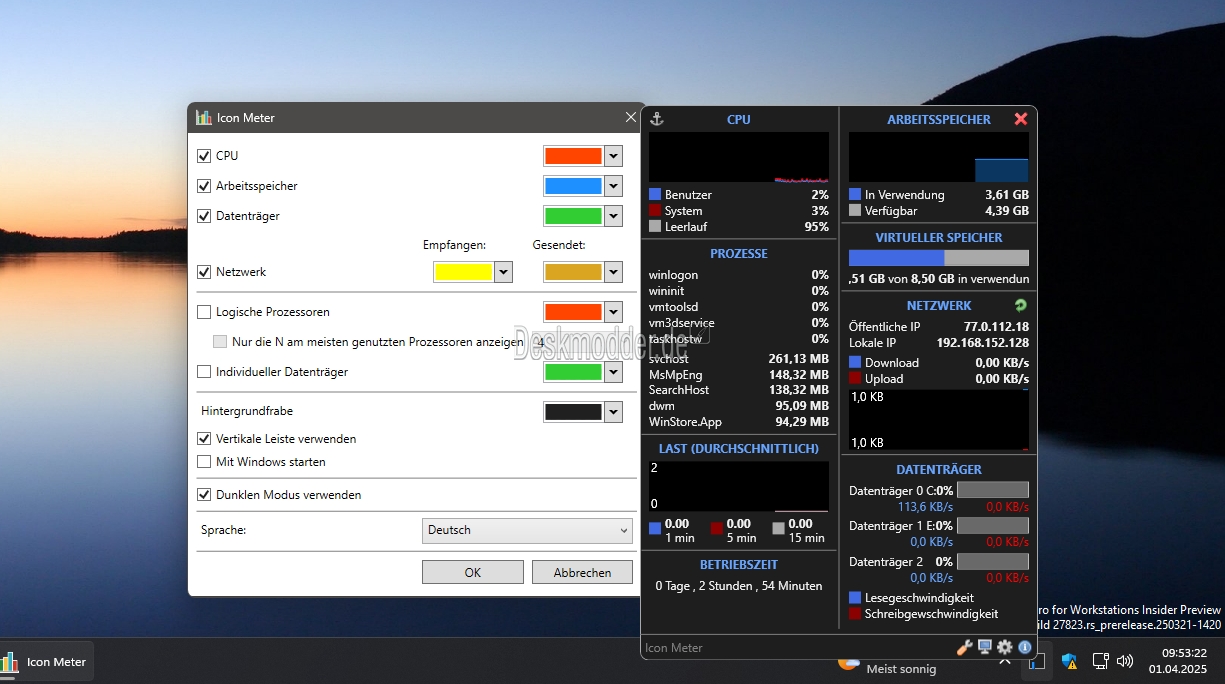Click the wrench tools icon in popup footer
The width and height of the screenshot is (1225, 684).
tap(964, 647)
